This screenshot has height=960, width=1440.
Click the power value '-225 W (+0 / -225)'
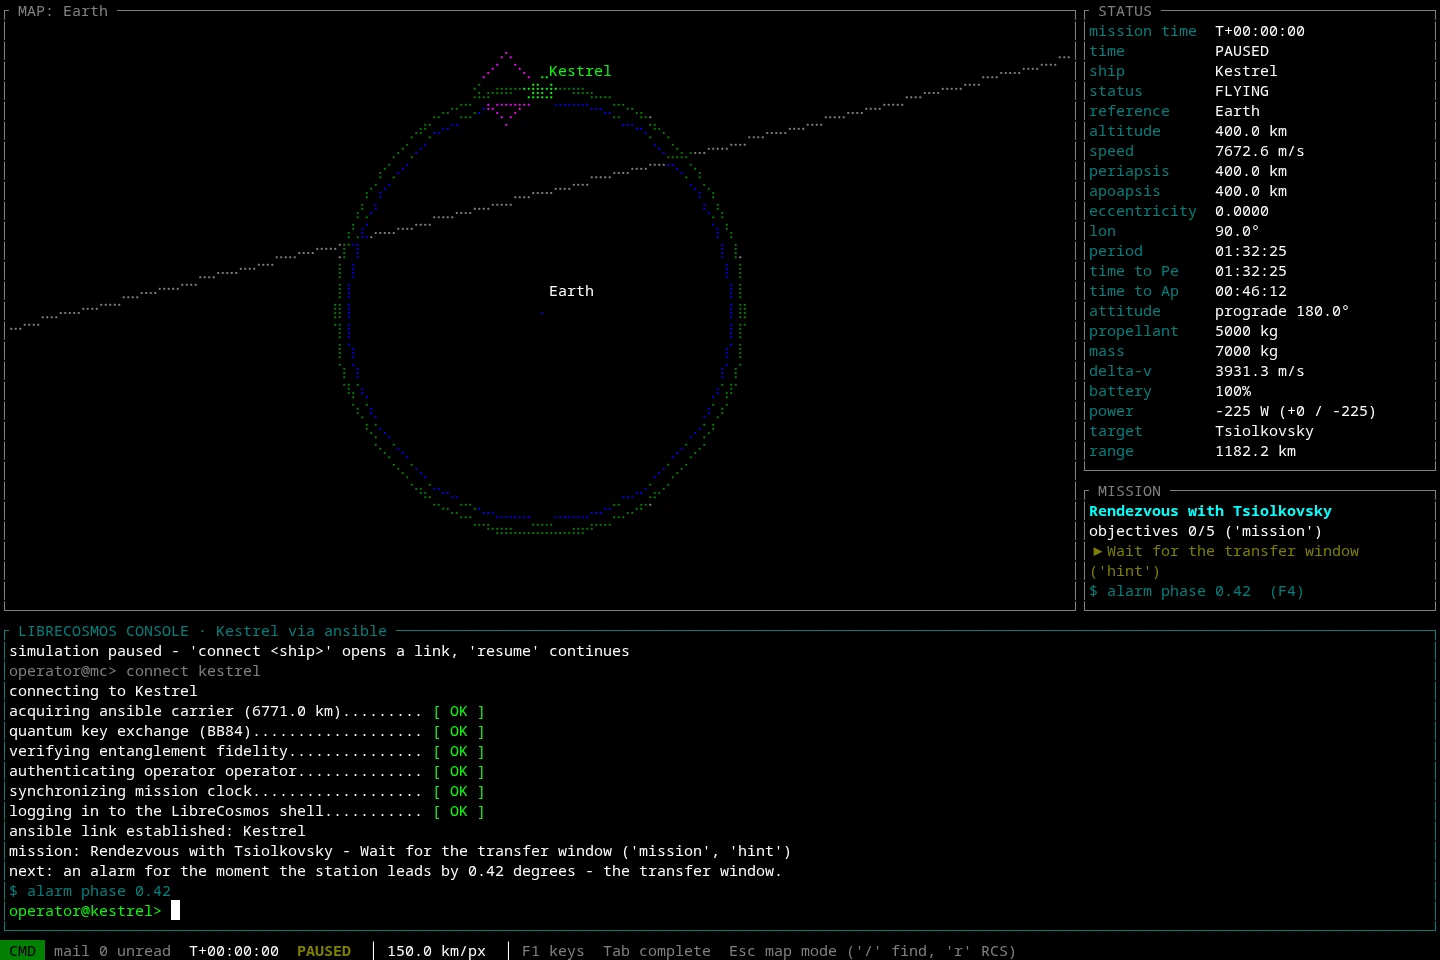click(1296, 411)
